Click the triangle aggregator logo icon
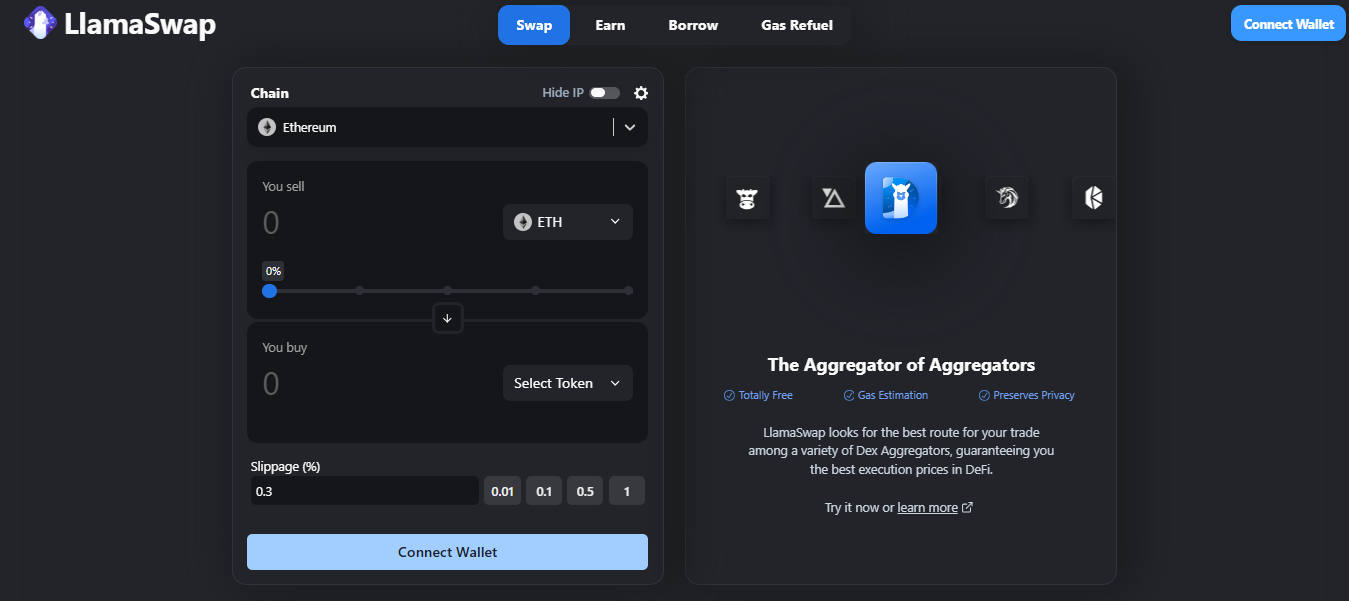 click(x=834, y=198)
